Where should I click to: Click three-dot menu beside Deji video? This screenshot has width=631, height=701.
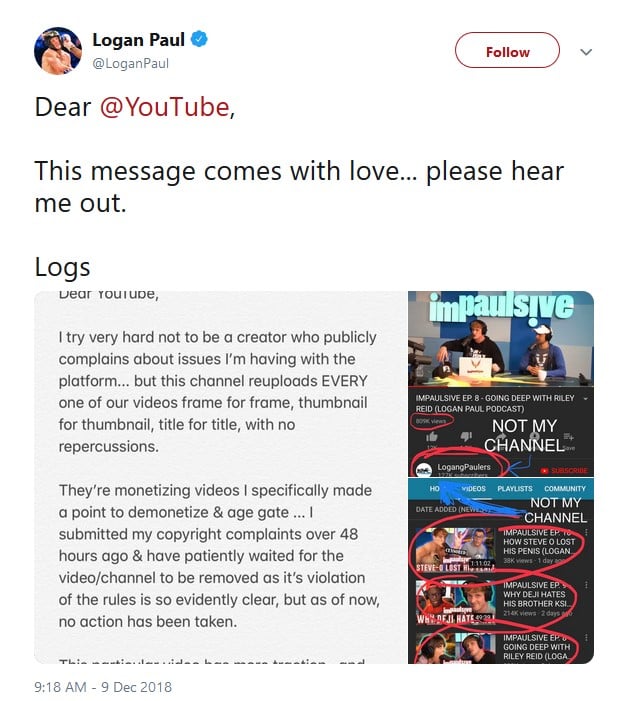coord(586,585)
